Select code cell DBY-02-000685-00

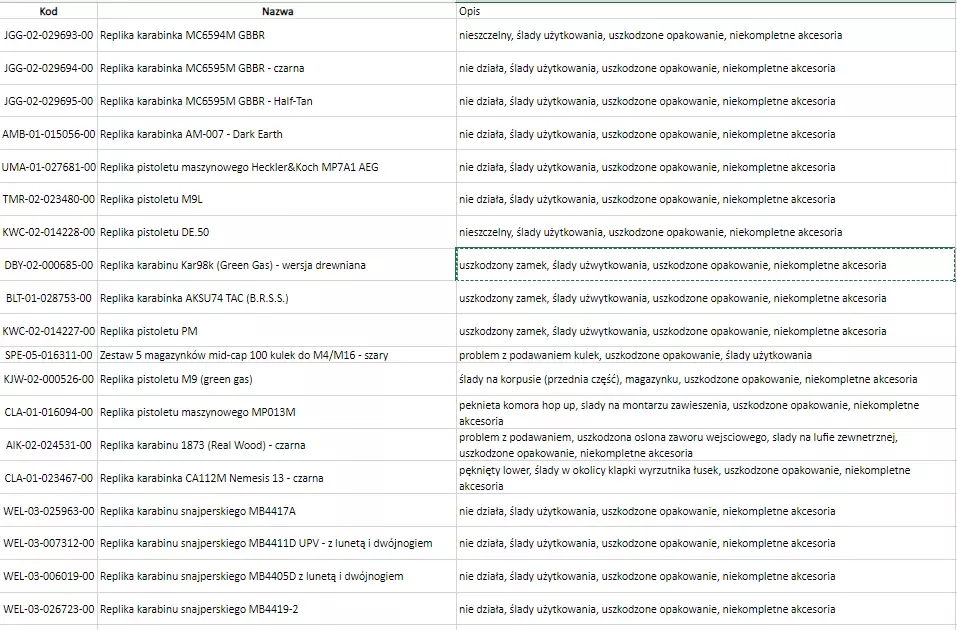tap(48, 265)
